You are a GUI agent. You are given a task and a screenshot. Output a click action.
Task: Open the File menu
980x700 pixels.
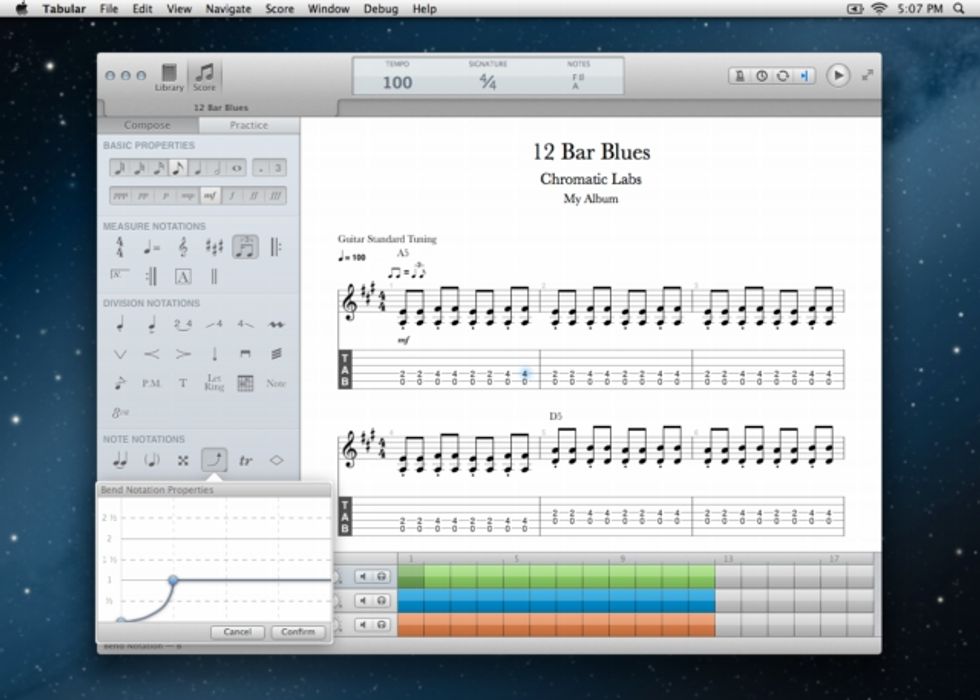(x=109, y=9)
